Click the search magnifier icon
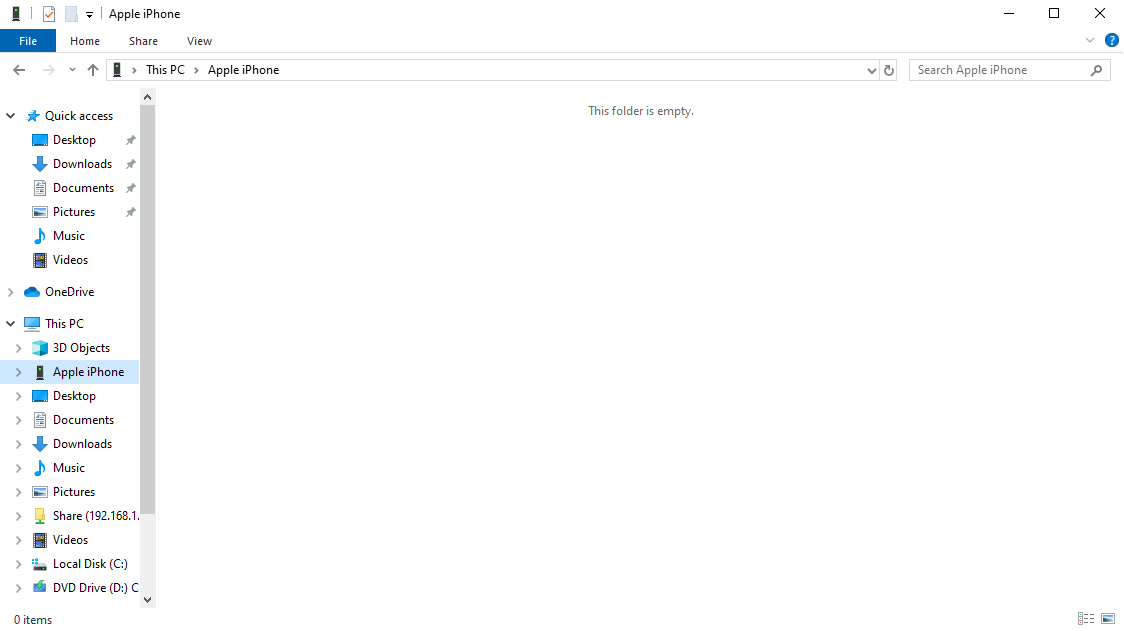The width and height of the screenshot is (1124, 631). click(x=1096, y=70)
